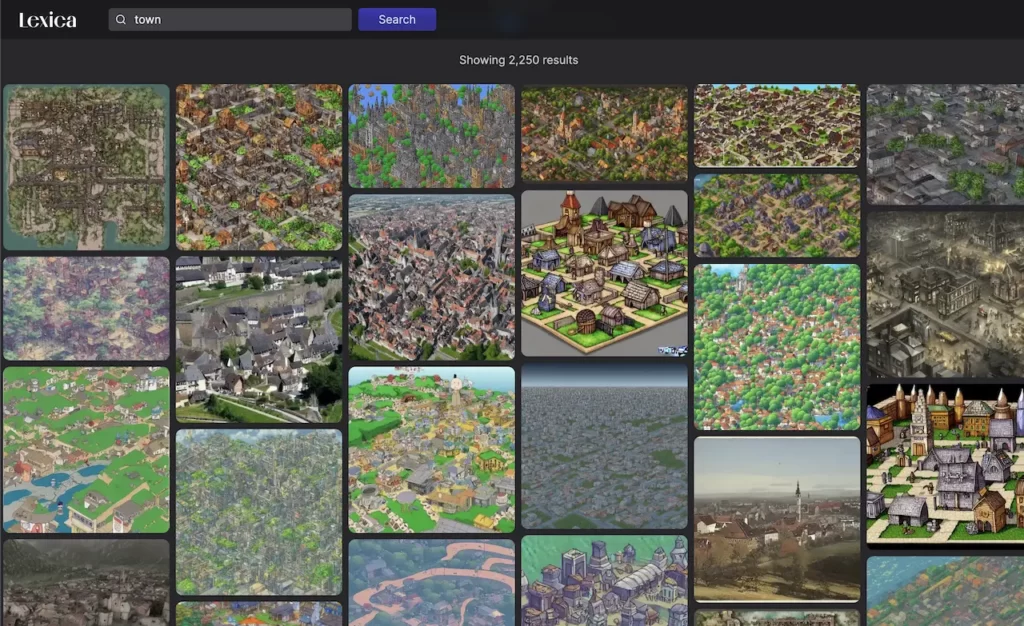The height and width of the screenshot is (626, 1024).
Task: Open the hazy skyline painting with church spire
Action: [x=777, y=519]
